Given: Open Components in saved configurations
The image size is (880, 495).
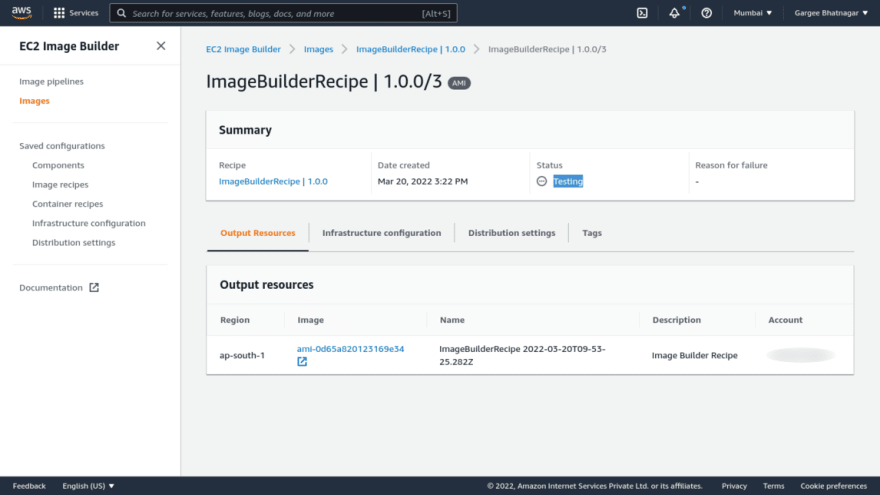Looking at the screenshot, I should 58,165.
